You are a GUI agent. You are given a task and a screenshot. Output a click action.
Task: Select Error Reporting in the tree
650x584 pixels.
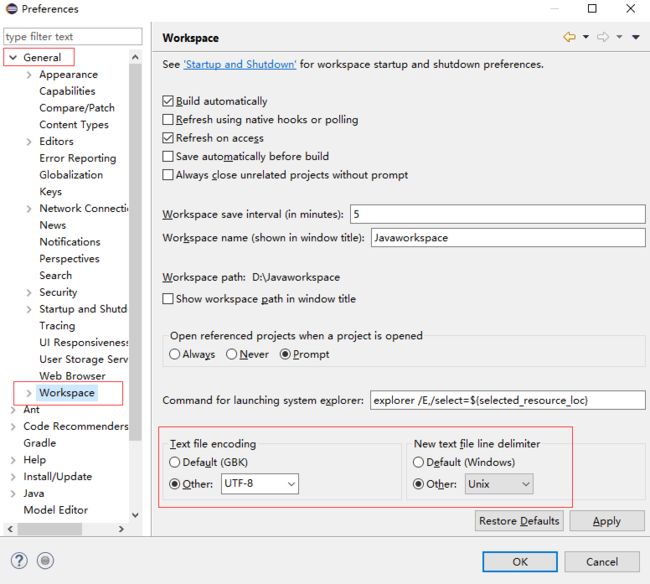click(x=78, y=158)
